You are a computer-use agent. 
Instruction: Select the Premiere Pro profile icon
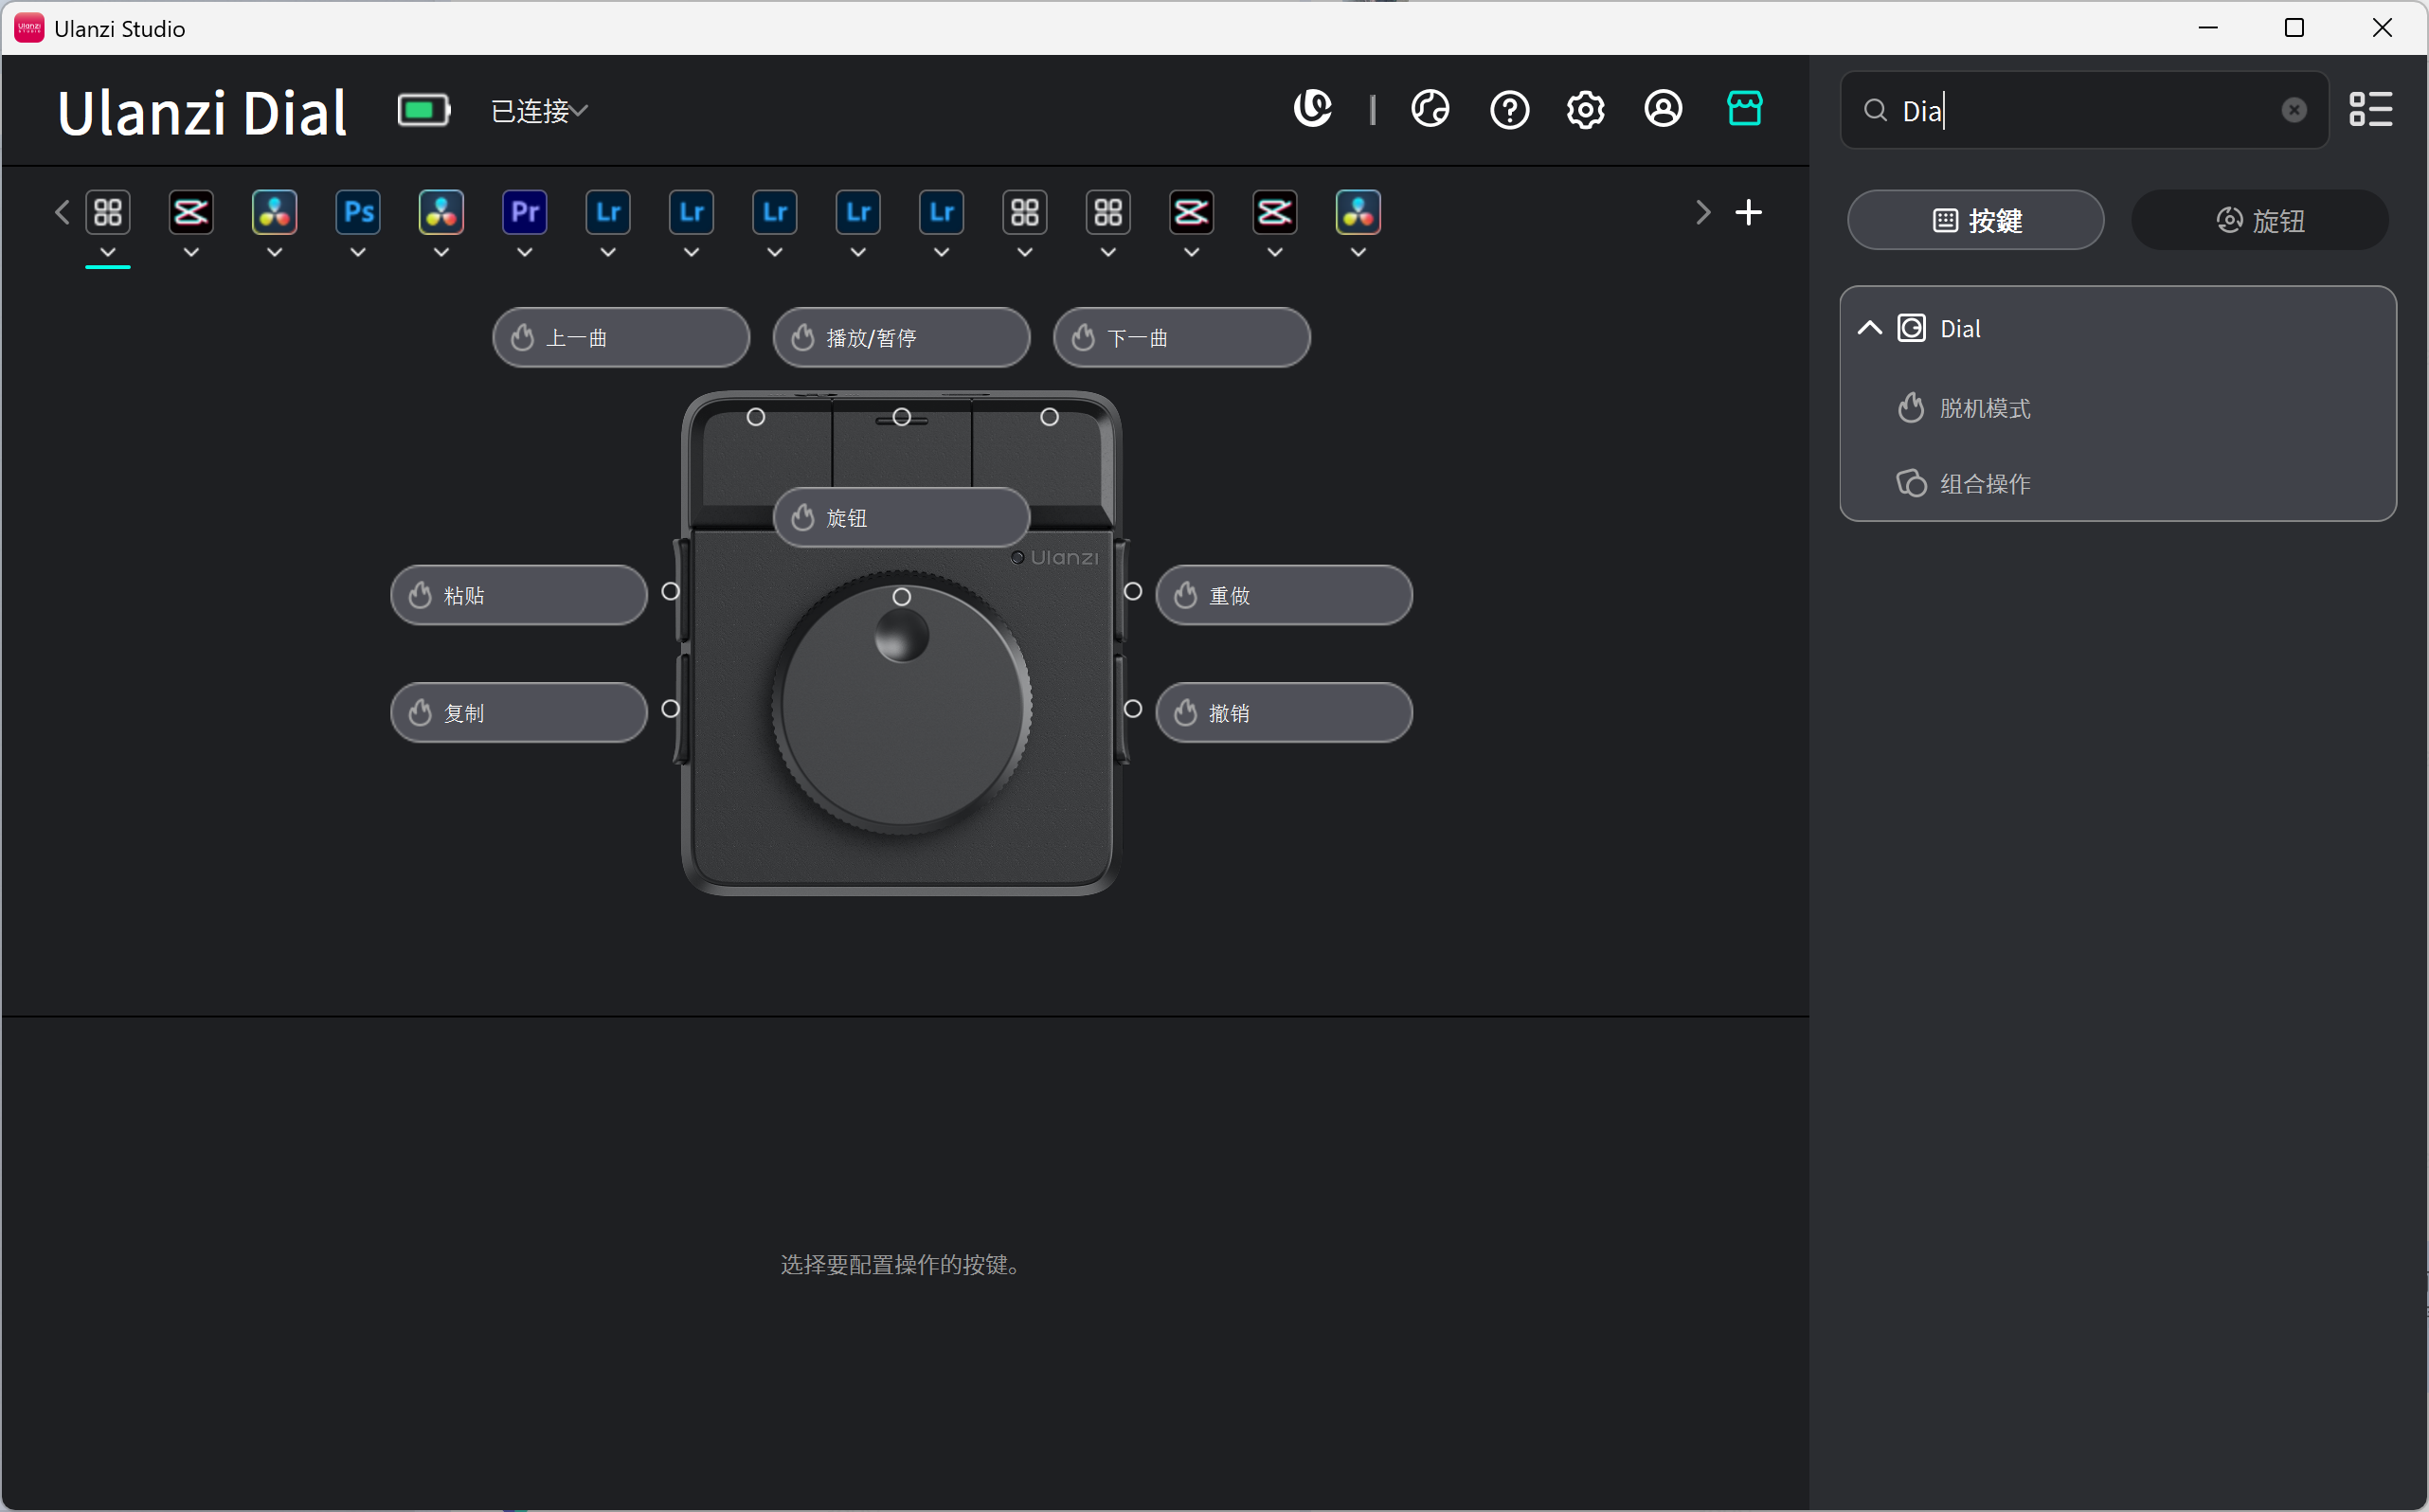pos(525,212)
